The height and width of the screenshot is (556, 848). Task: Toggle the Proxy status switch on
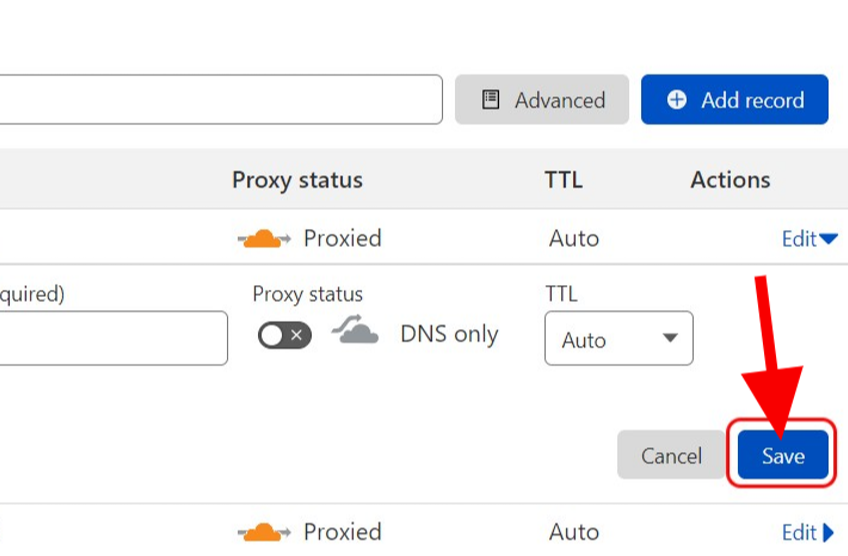pos(285,335)
